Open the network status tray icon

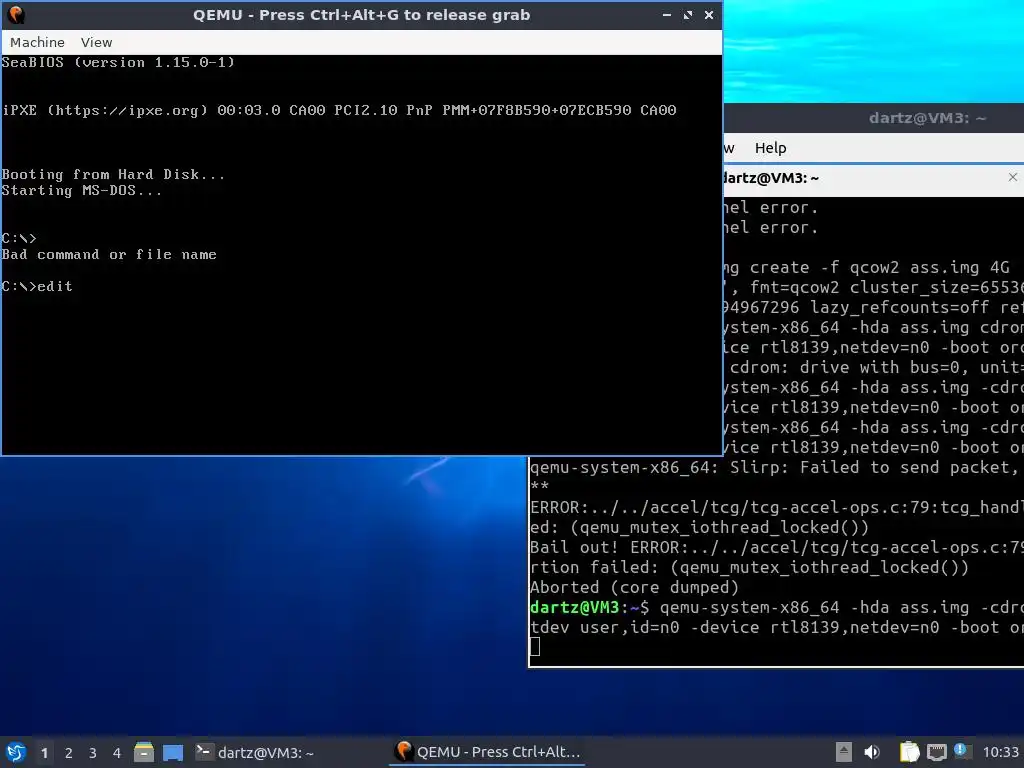[937, 752]
